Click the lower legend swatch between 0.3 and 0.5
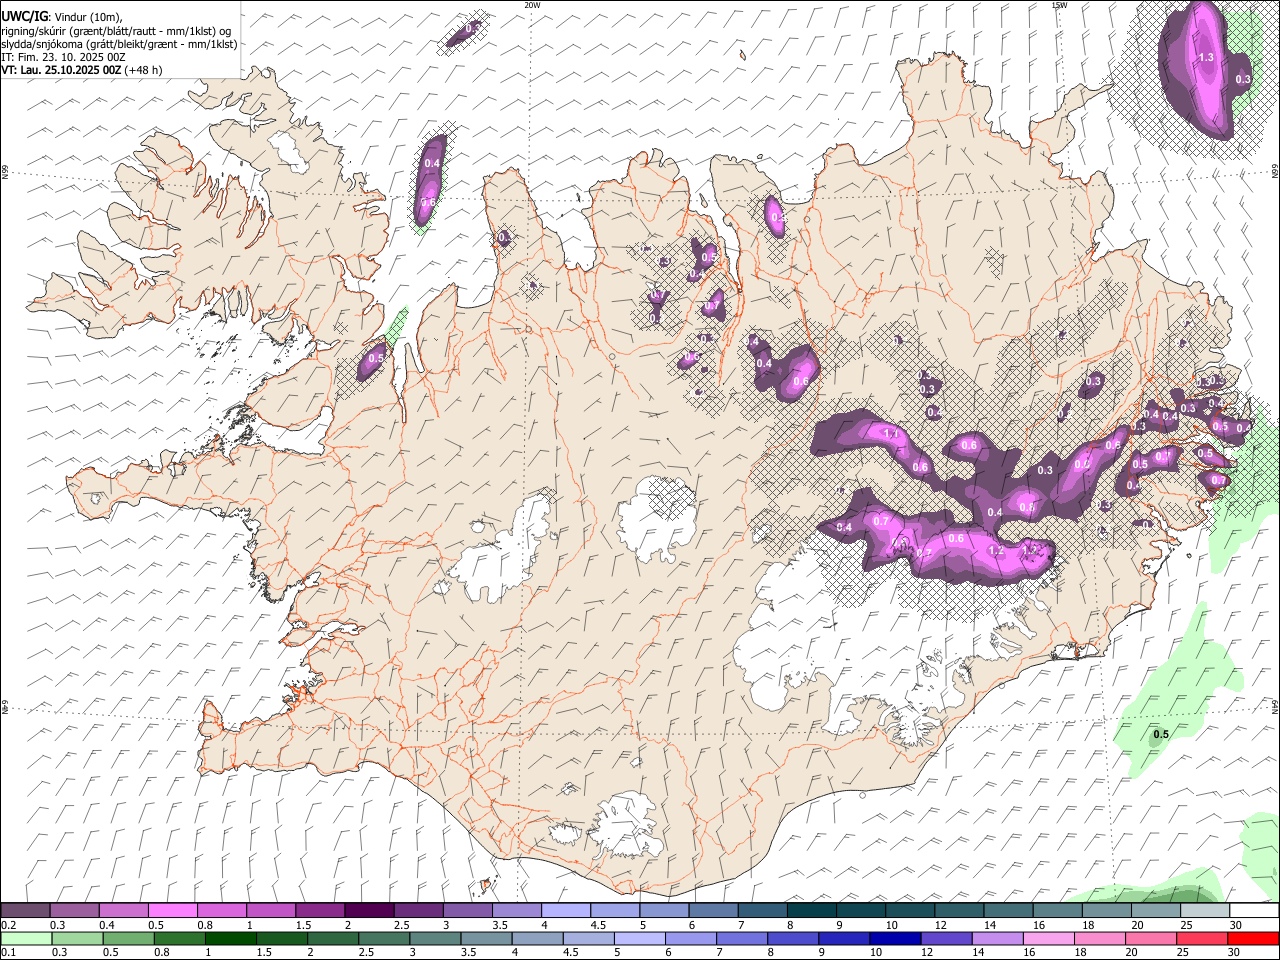1280x960 pixels. (x=79, y=939)
